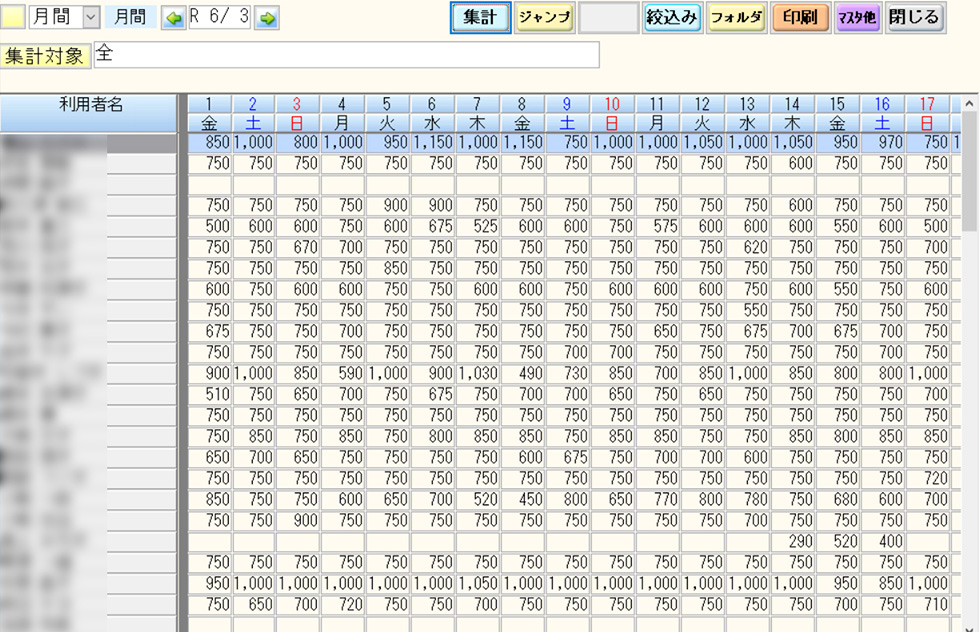
Task: Click the small yellow box beside 月間 dropdown
Action: coord(12,18)
